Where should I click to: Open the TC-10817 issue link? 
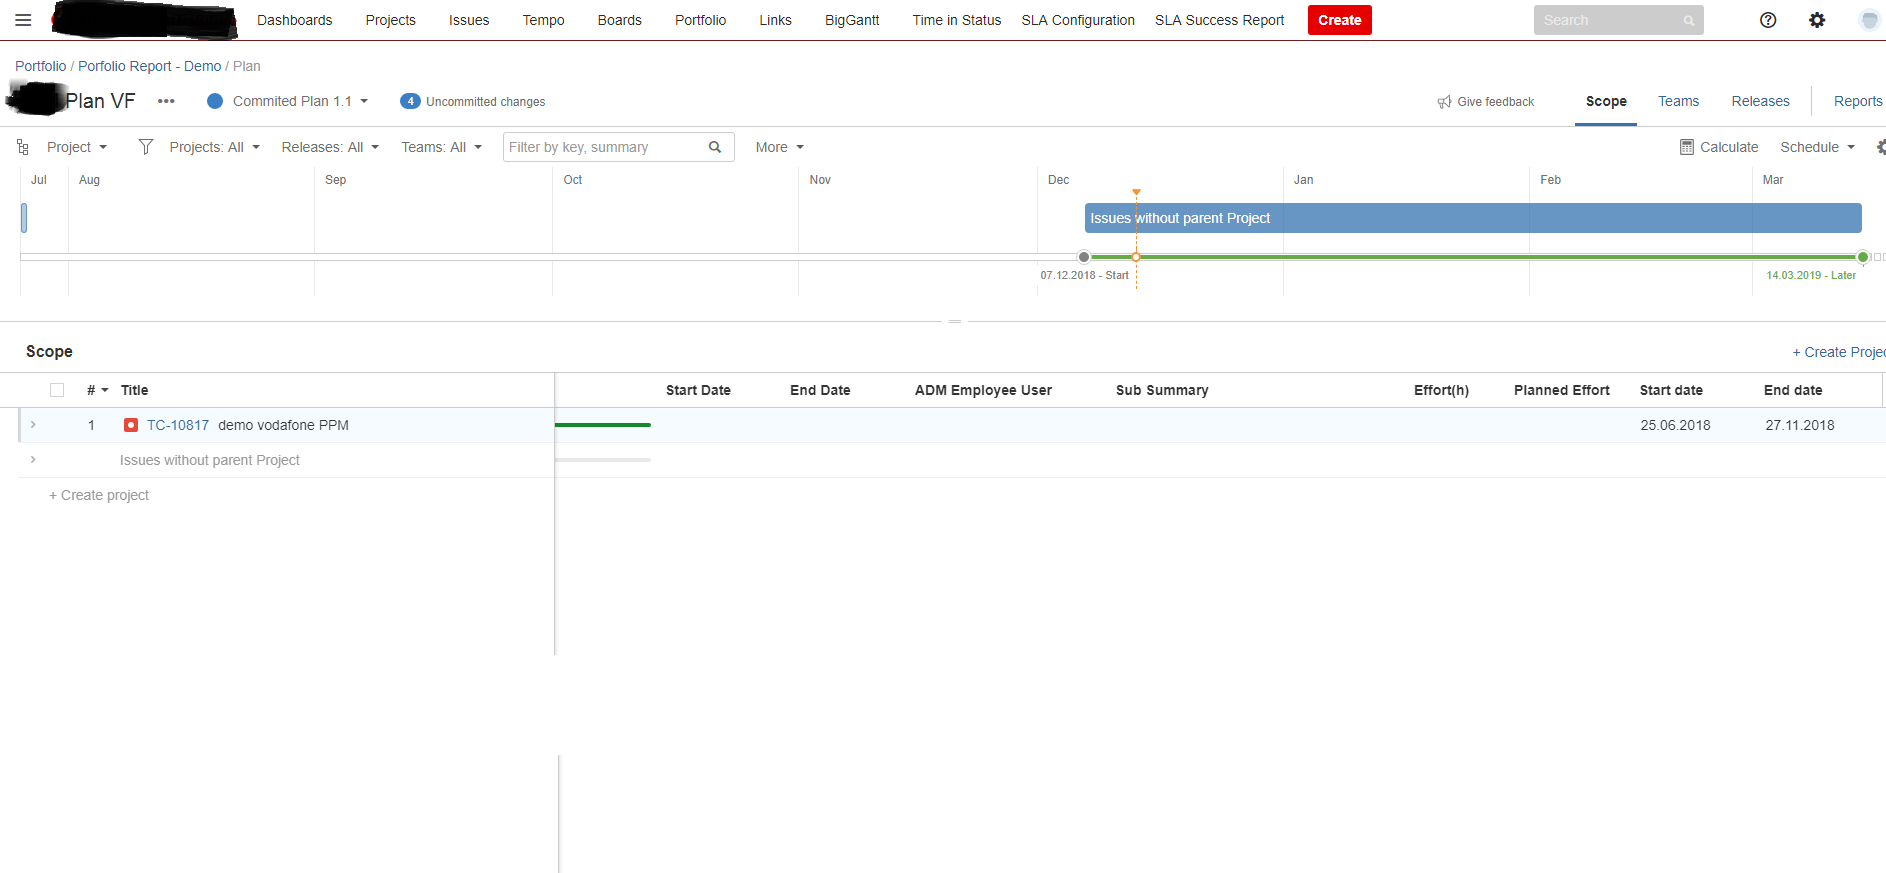pos(178,425)
